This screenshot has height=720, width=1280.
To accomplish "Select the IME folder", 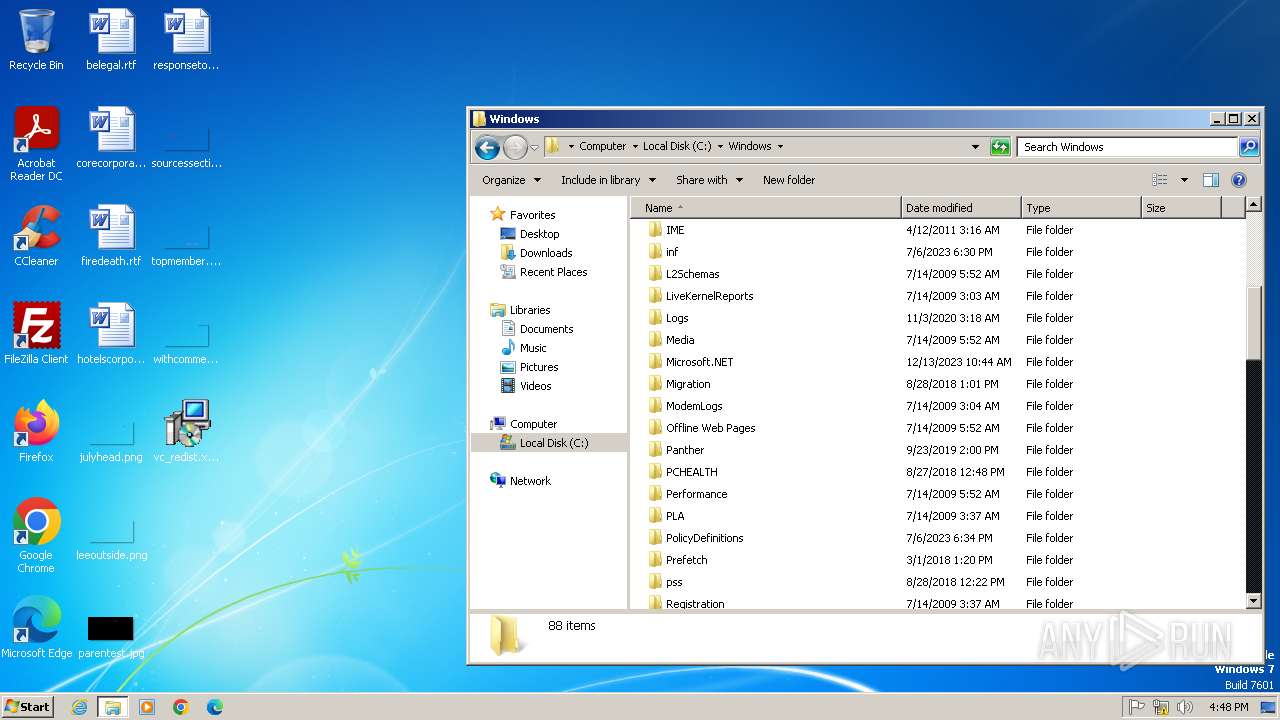I will tap(675, 230).
